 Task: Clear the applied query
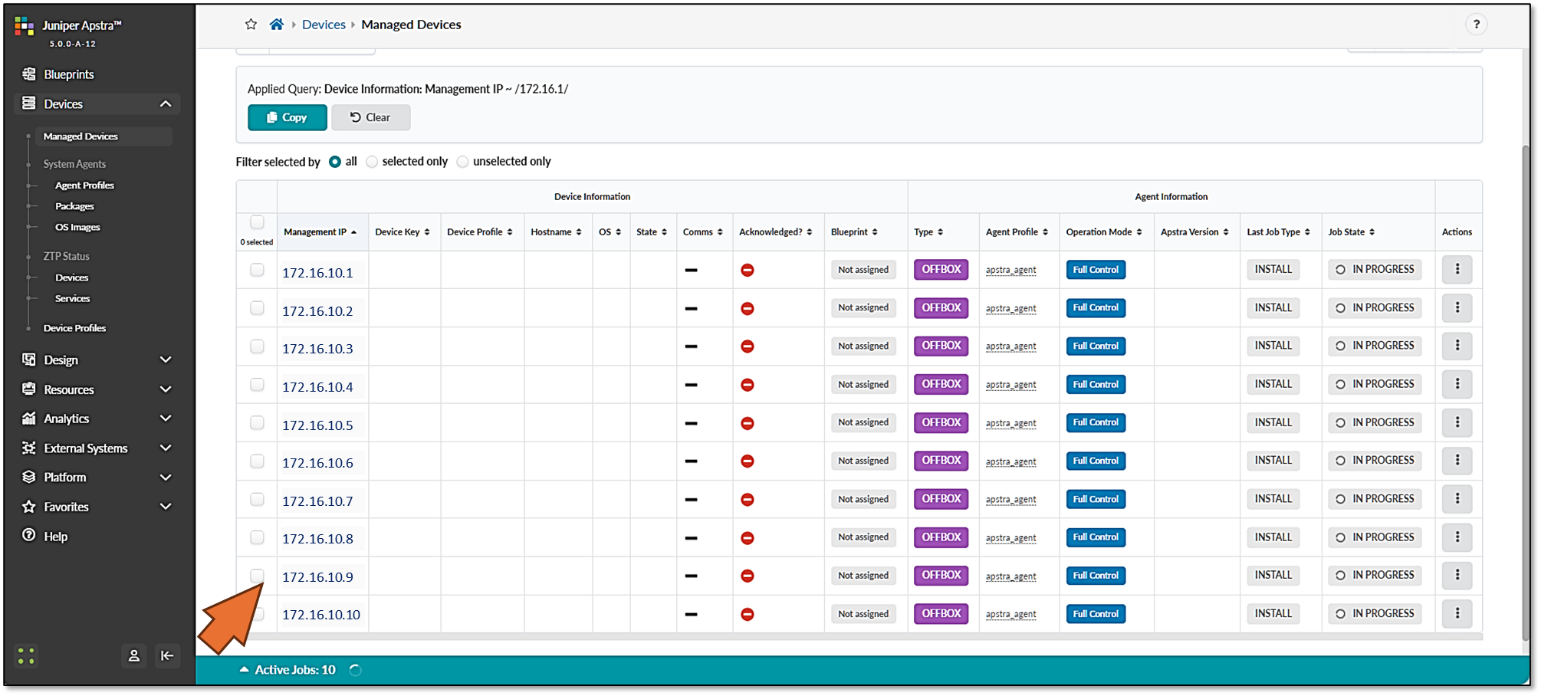point(371,117)
